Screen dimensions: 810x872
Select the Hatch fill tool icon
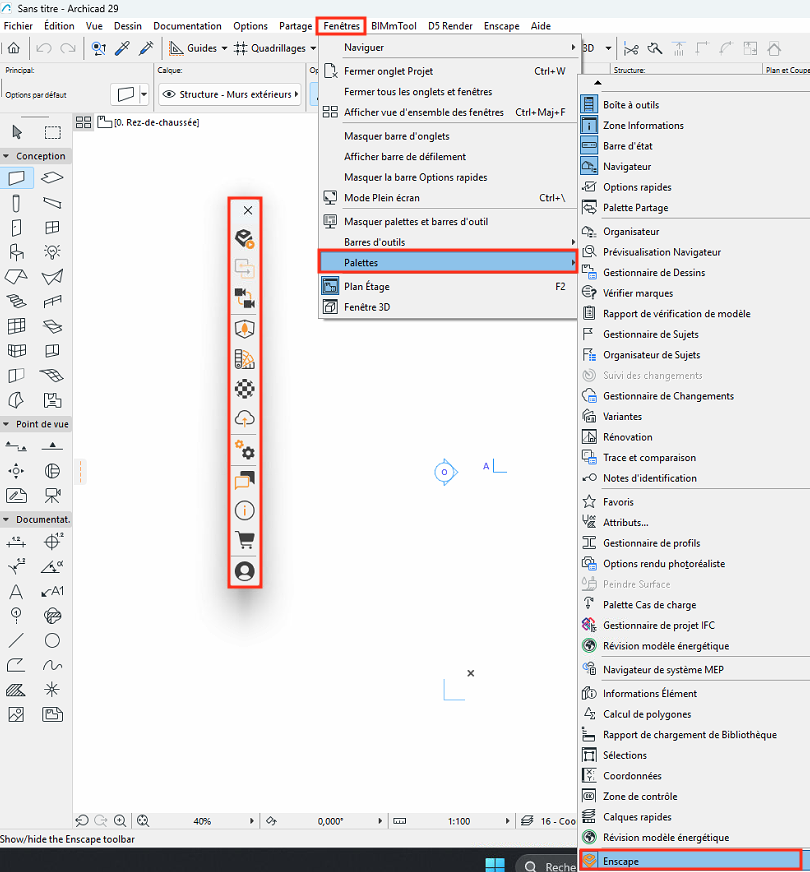[x=16, y=690]
